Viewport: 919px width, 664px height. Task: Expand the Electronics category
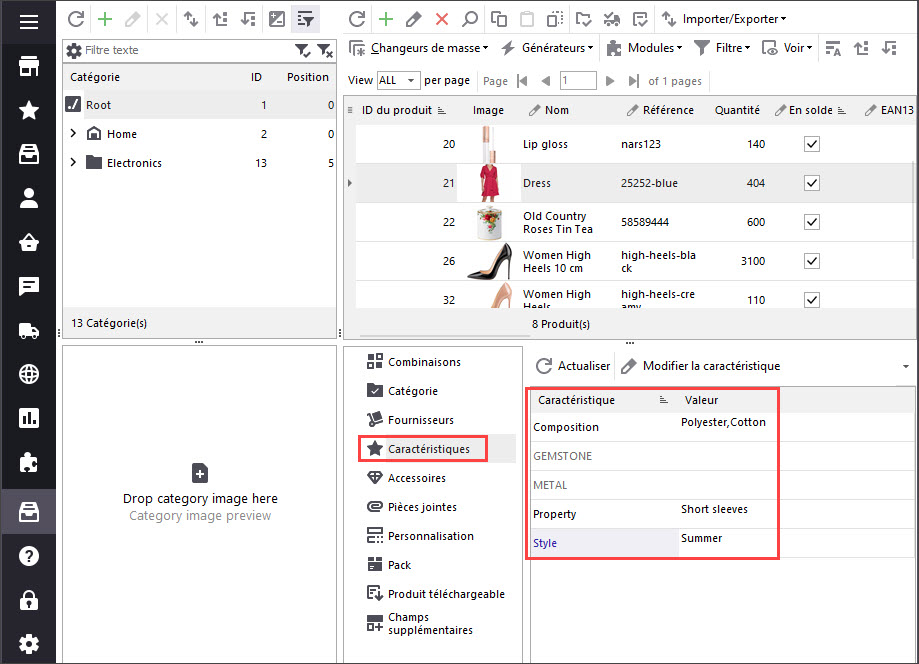click(x=73, y=162)
